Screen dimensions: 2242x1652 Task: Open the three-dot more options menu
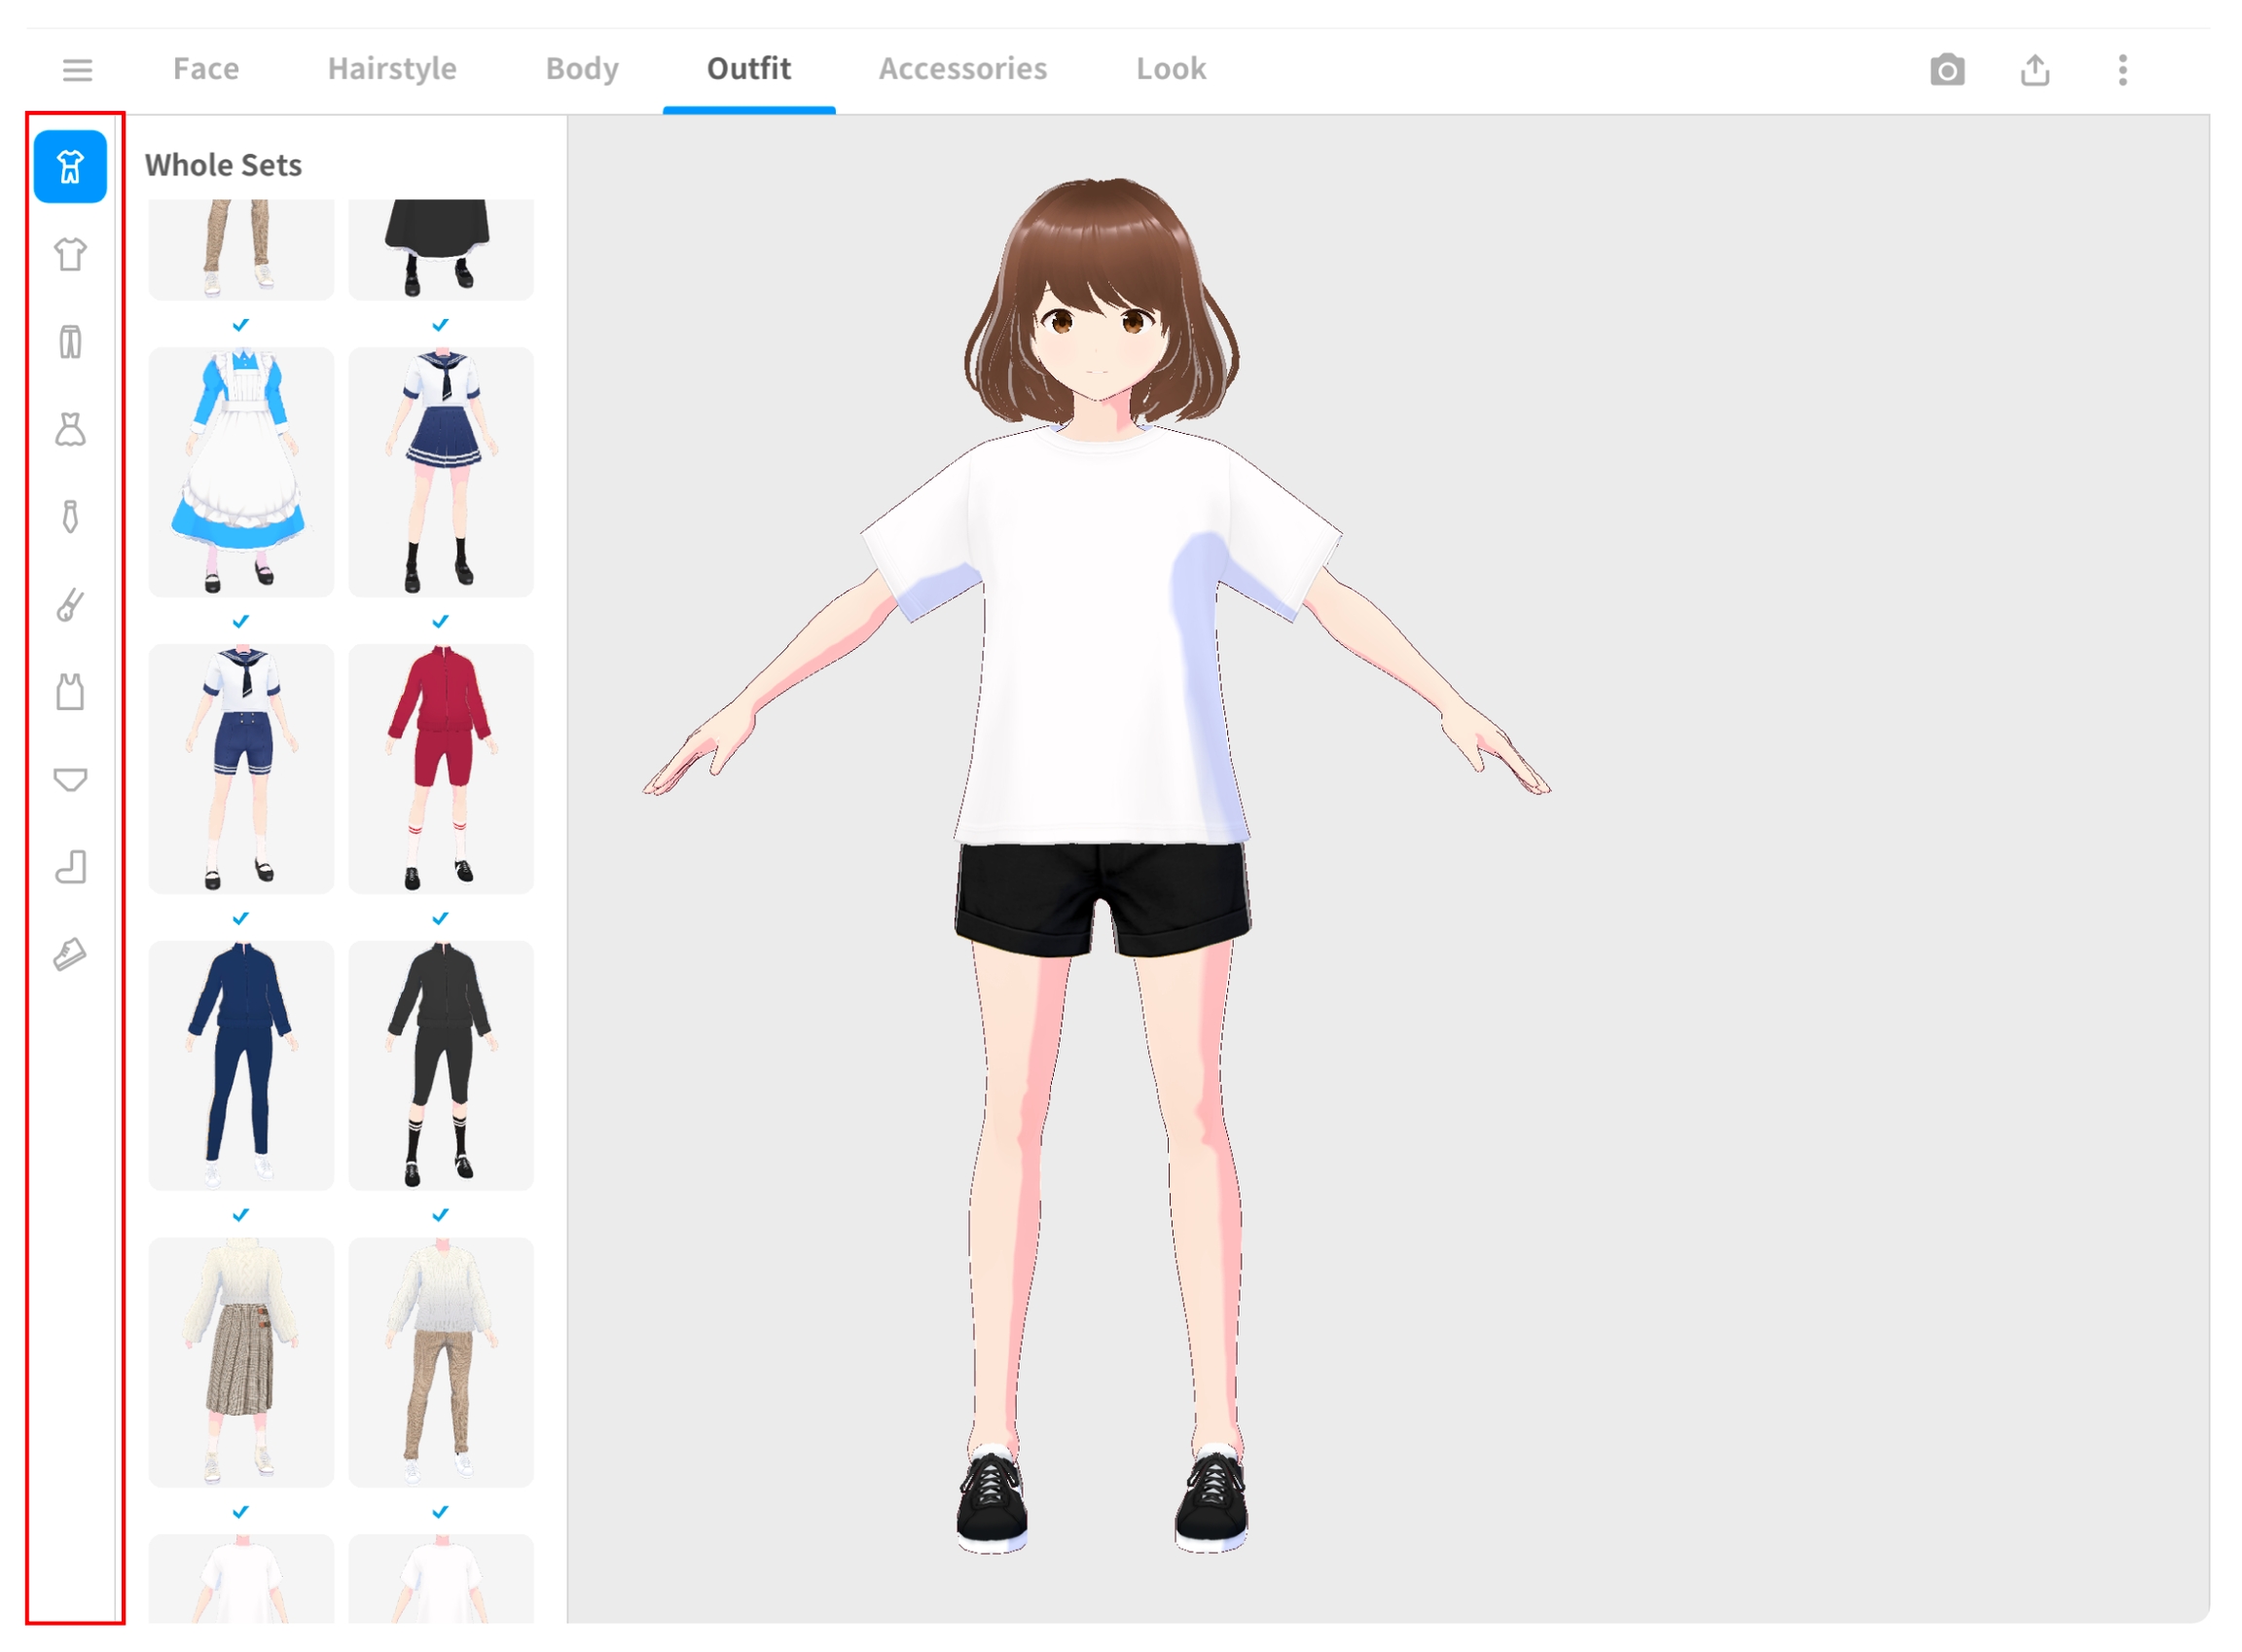pos(2122,70)
